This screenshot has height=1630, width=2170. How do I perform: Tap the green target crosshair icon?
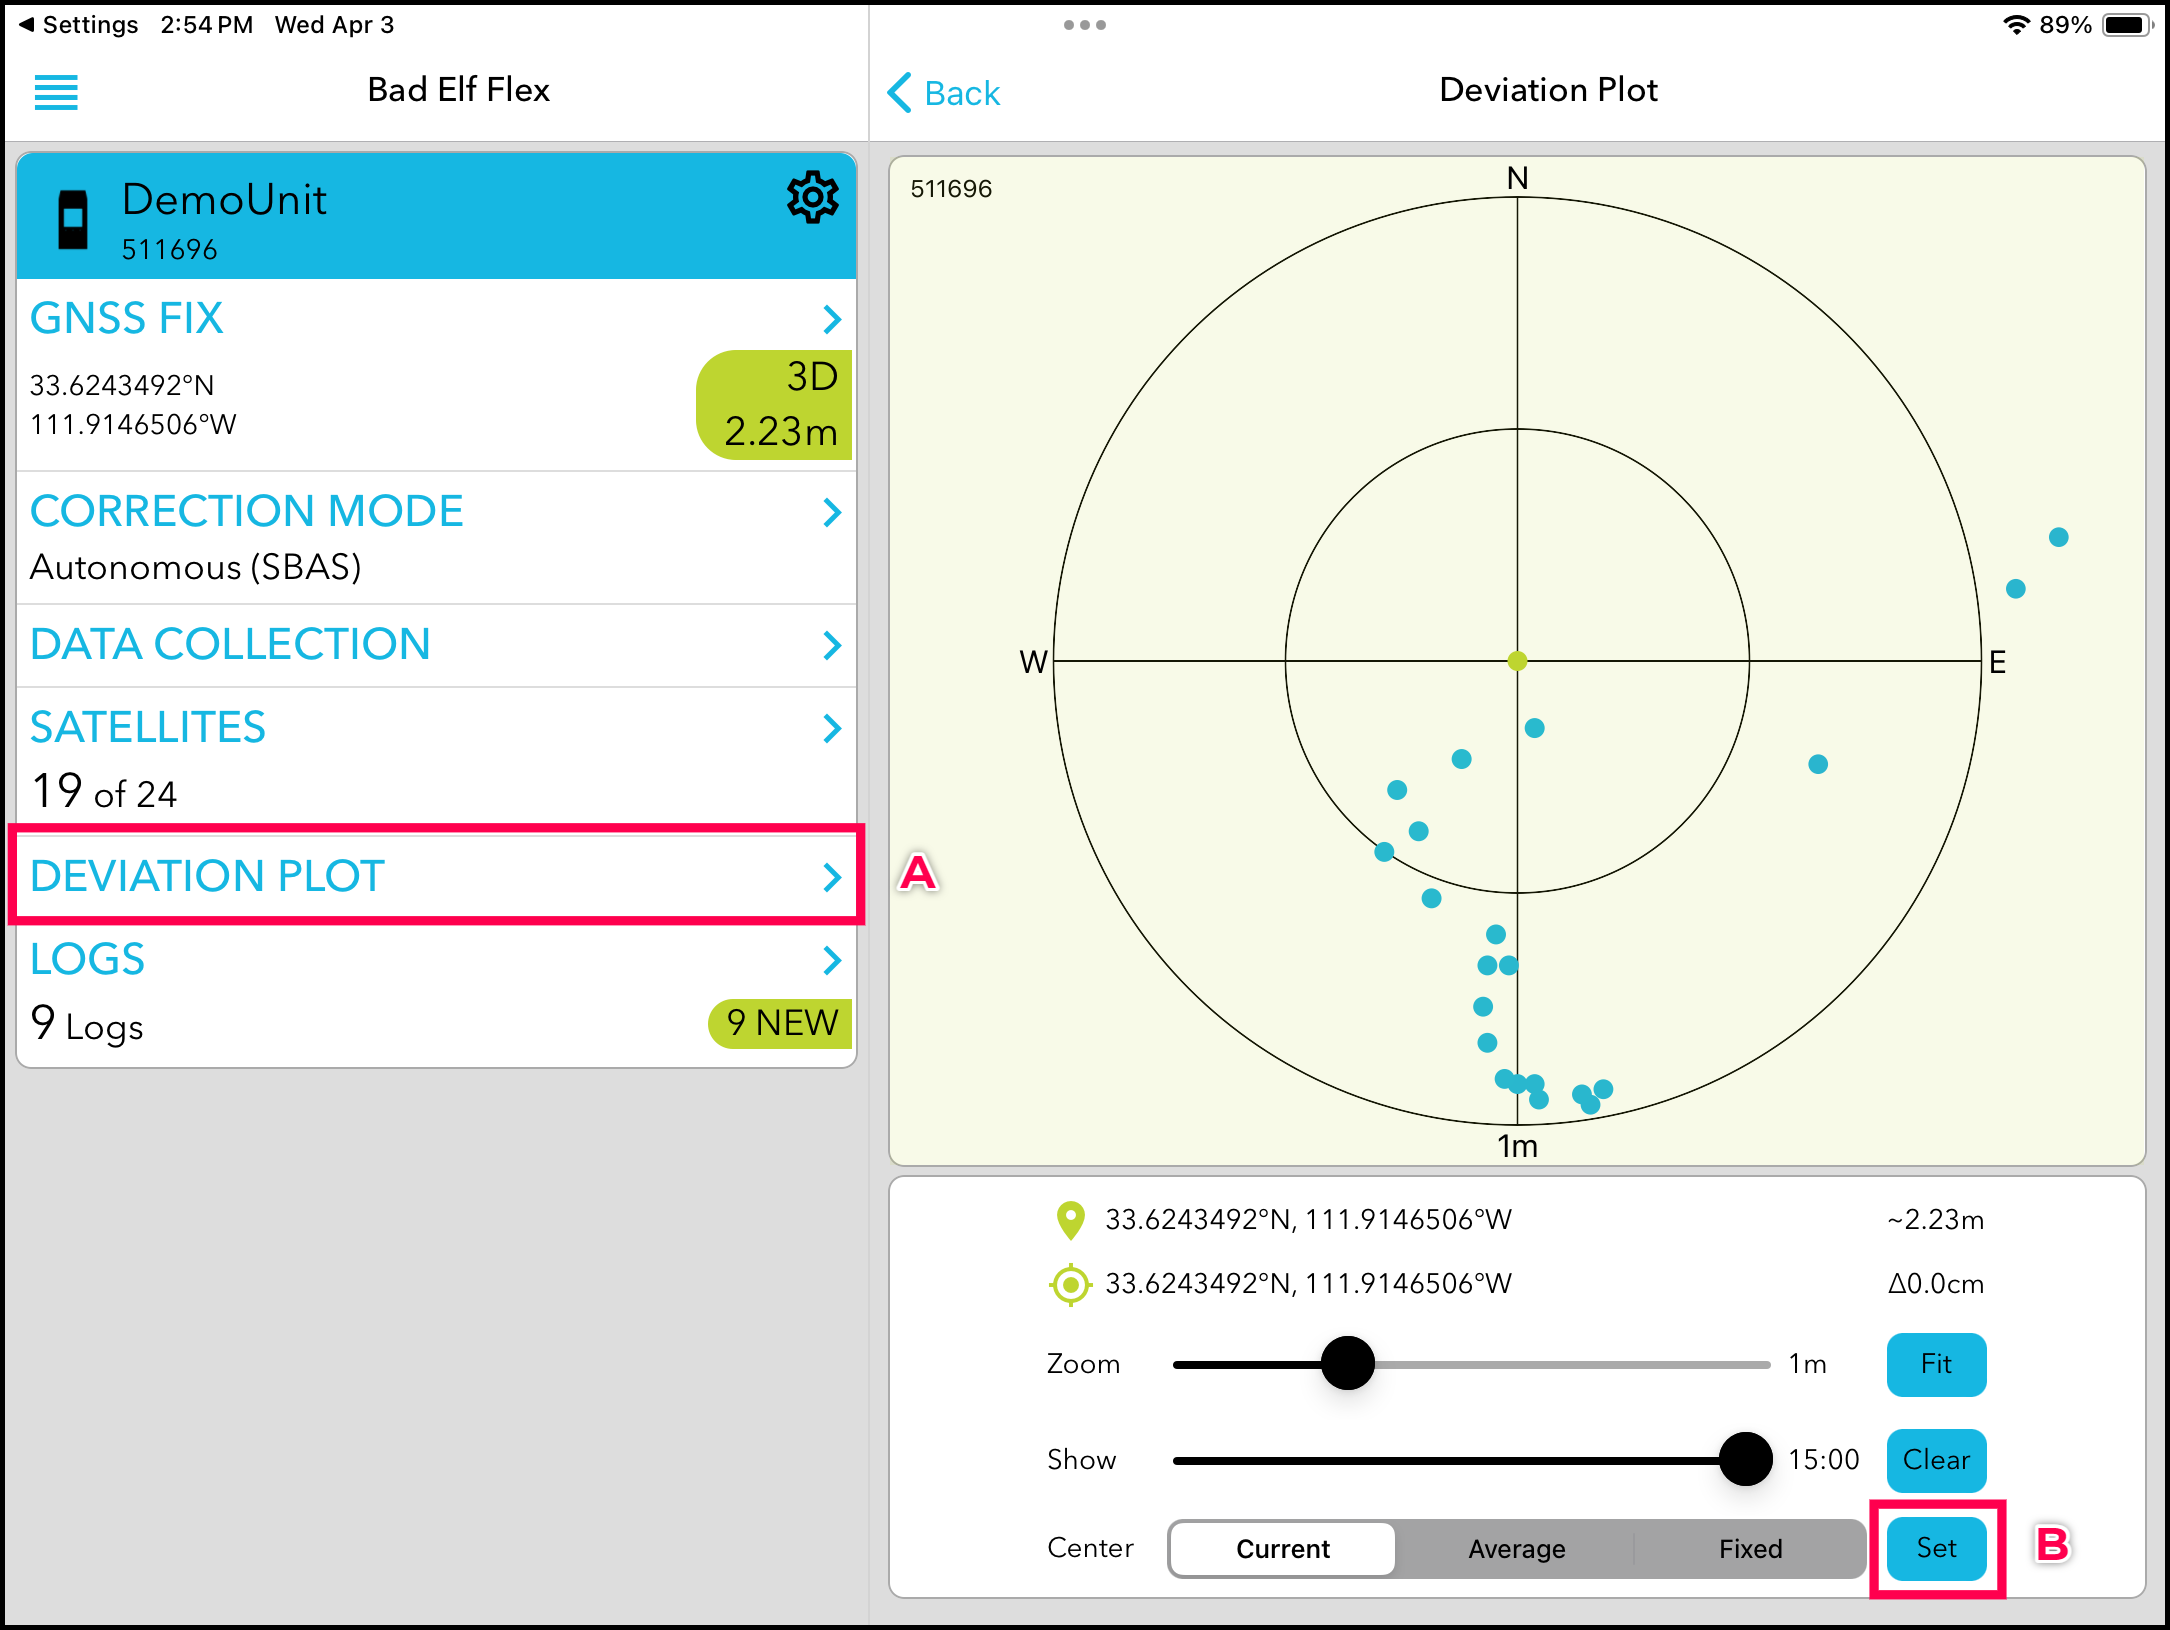tap(1070, 1284)
